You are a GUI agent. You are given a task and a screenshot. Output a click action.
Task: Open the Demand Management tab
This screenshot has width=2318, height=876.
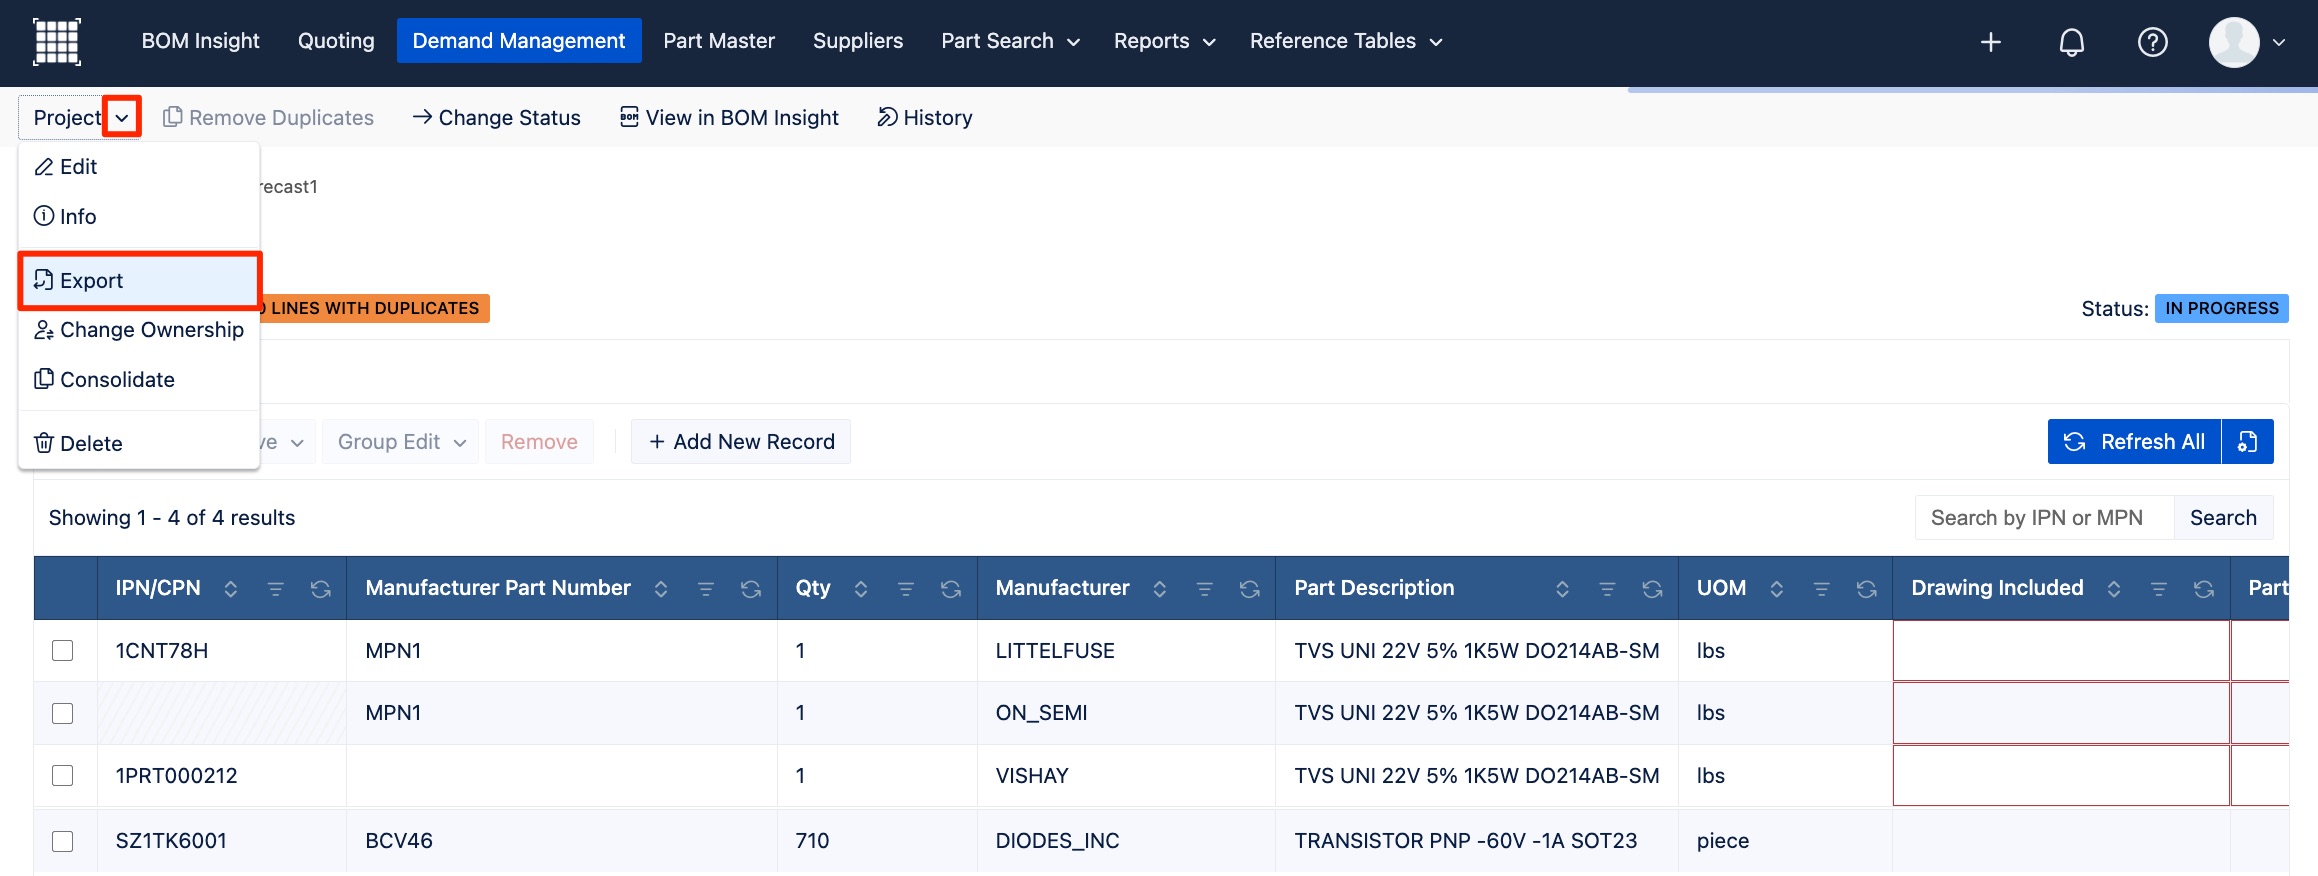(x=519, y=41)
